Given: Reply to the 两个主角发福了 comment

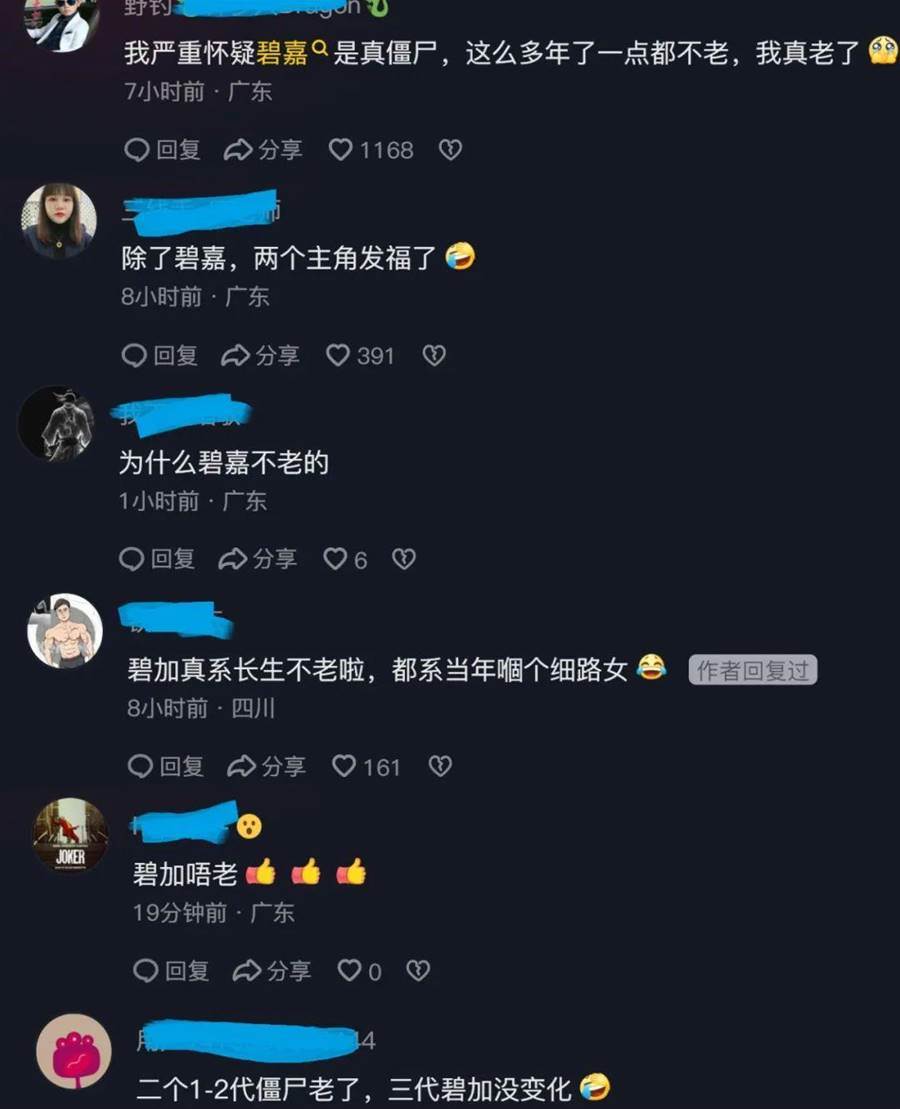Looking at the screenshot, I should pos(160,355).
